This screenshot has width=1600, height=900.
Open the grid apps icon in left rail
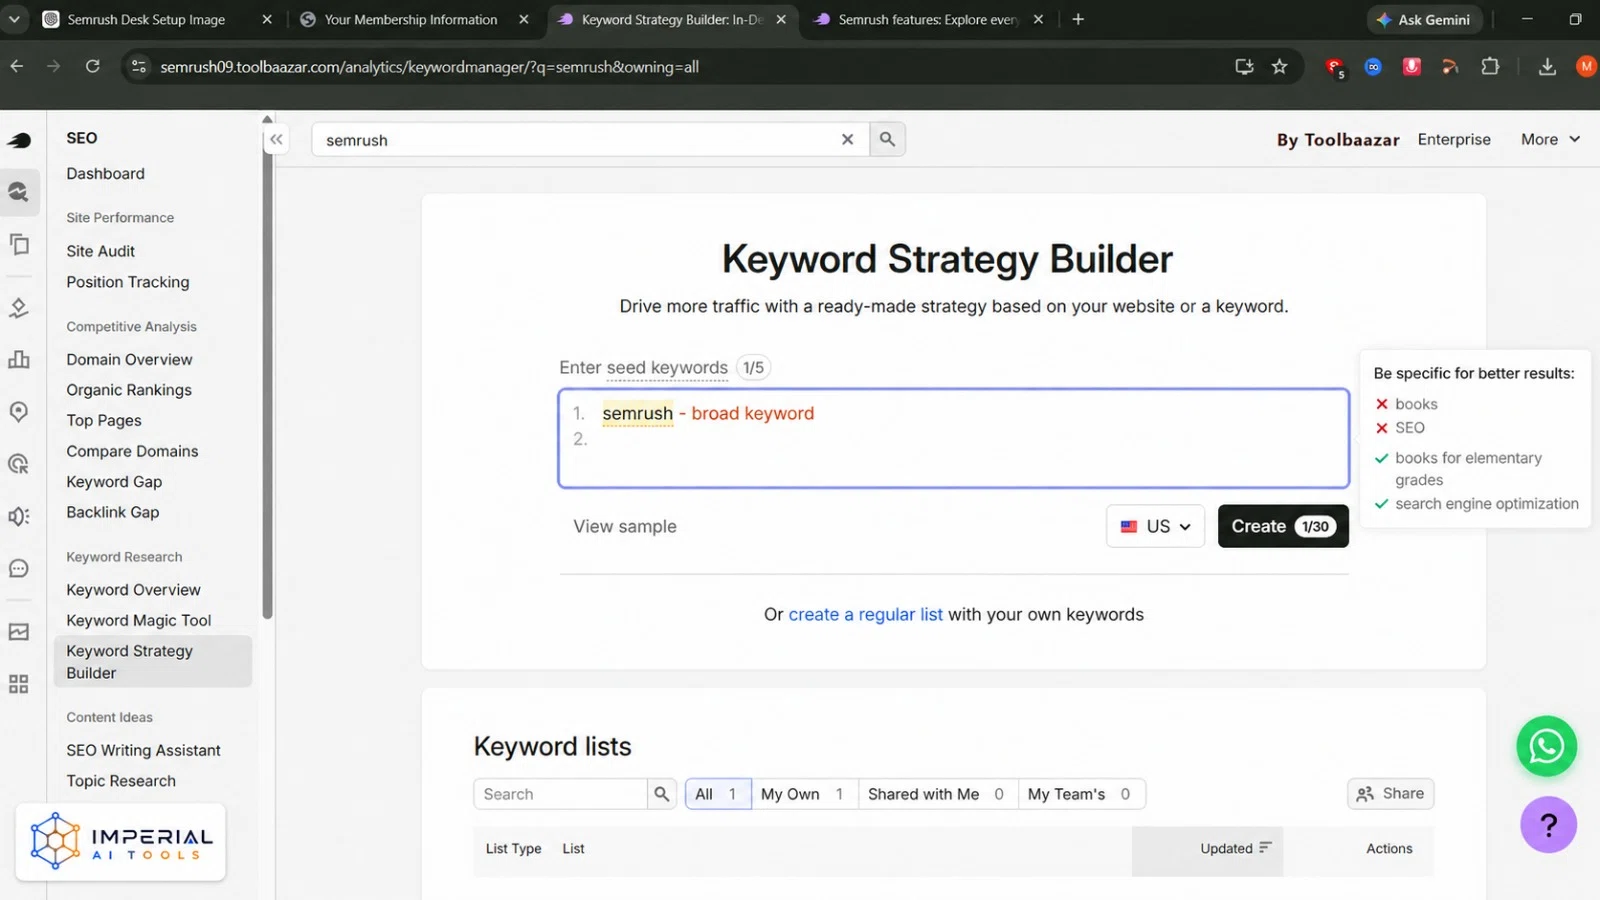[x=19, y=684]
